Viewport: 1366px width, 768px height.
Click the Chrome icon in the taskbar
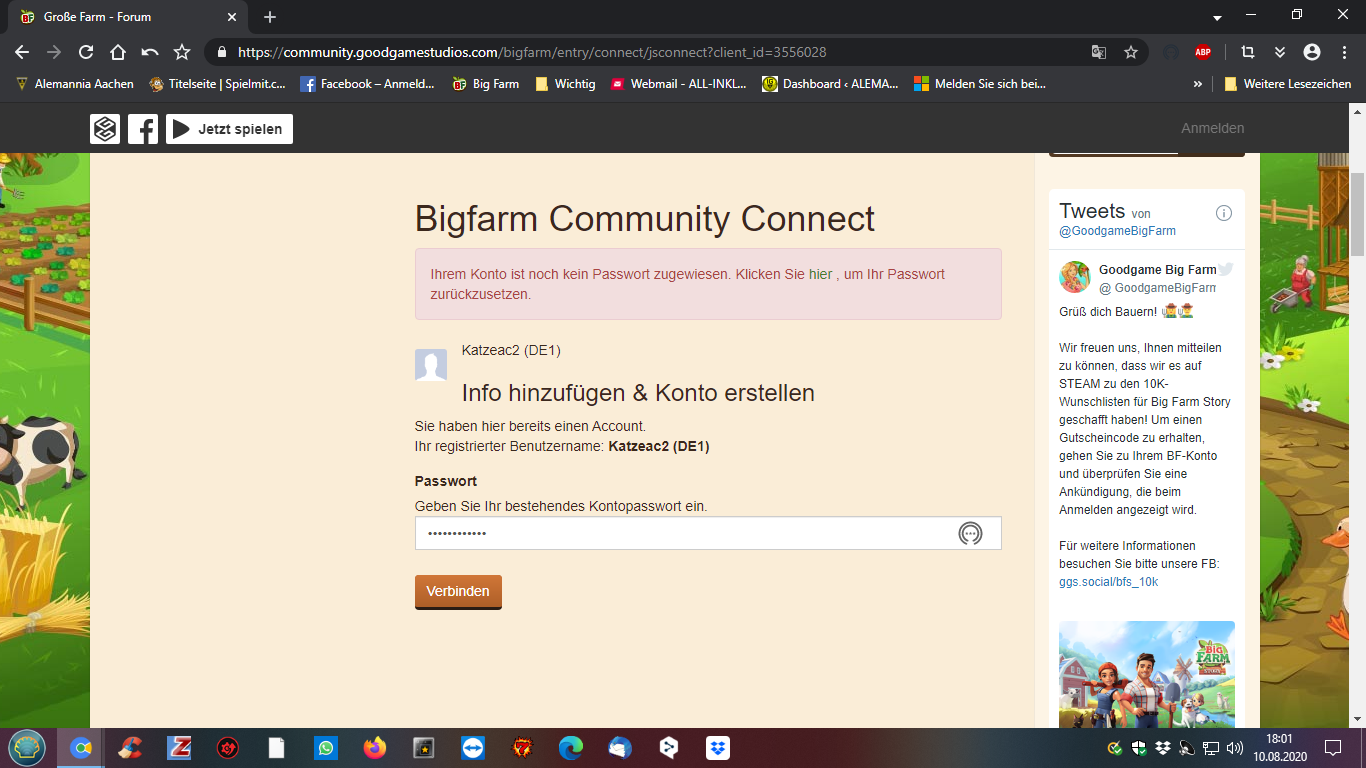tap(81, 748)
